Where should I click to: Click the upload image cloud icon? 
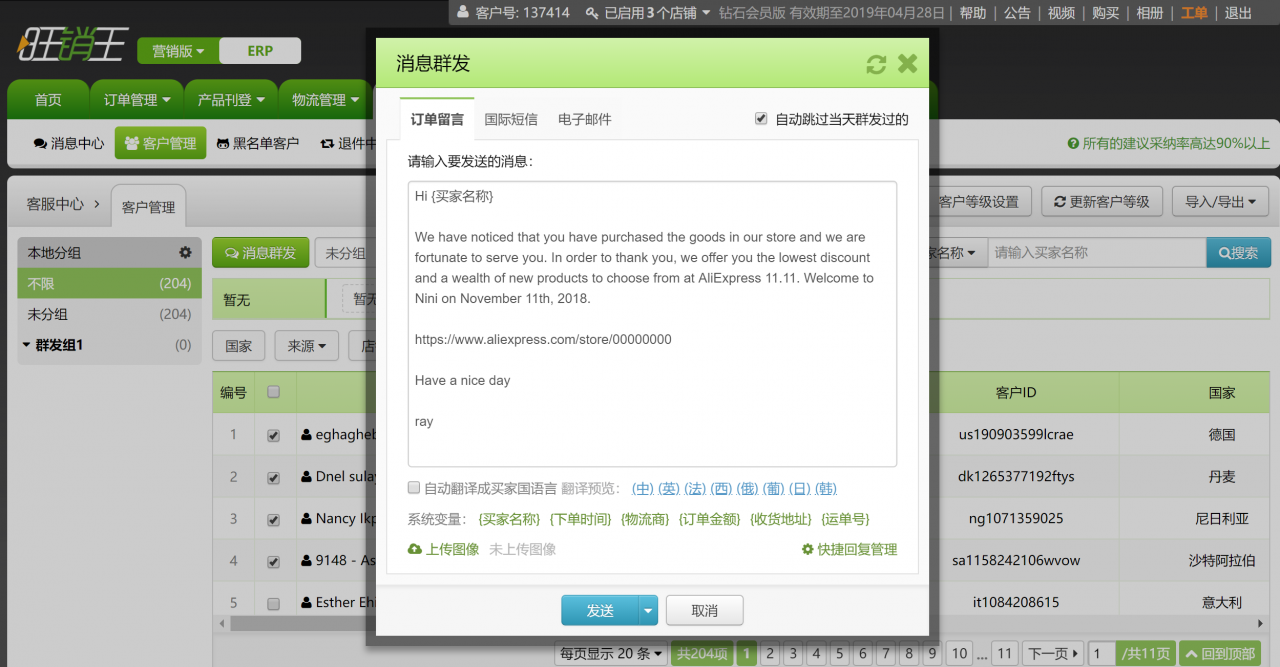[x=415, y=549]
